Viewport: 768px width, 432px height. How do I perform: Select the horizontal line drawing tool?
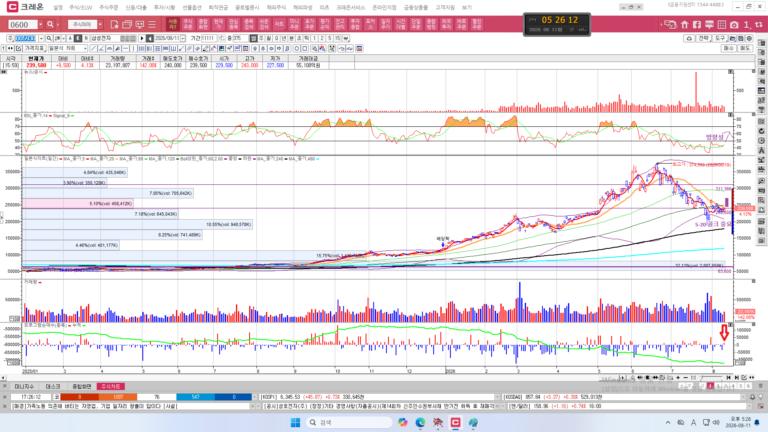tap(125, 48)
